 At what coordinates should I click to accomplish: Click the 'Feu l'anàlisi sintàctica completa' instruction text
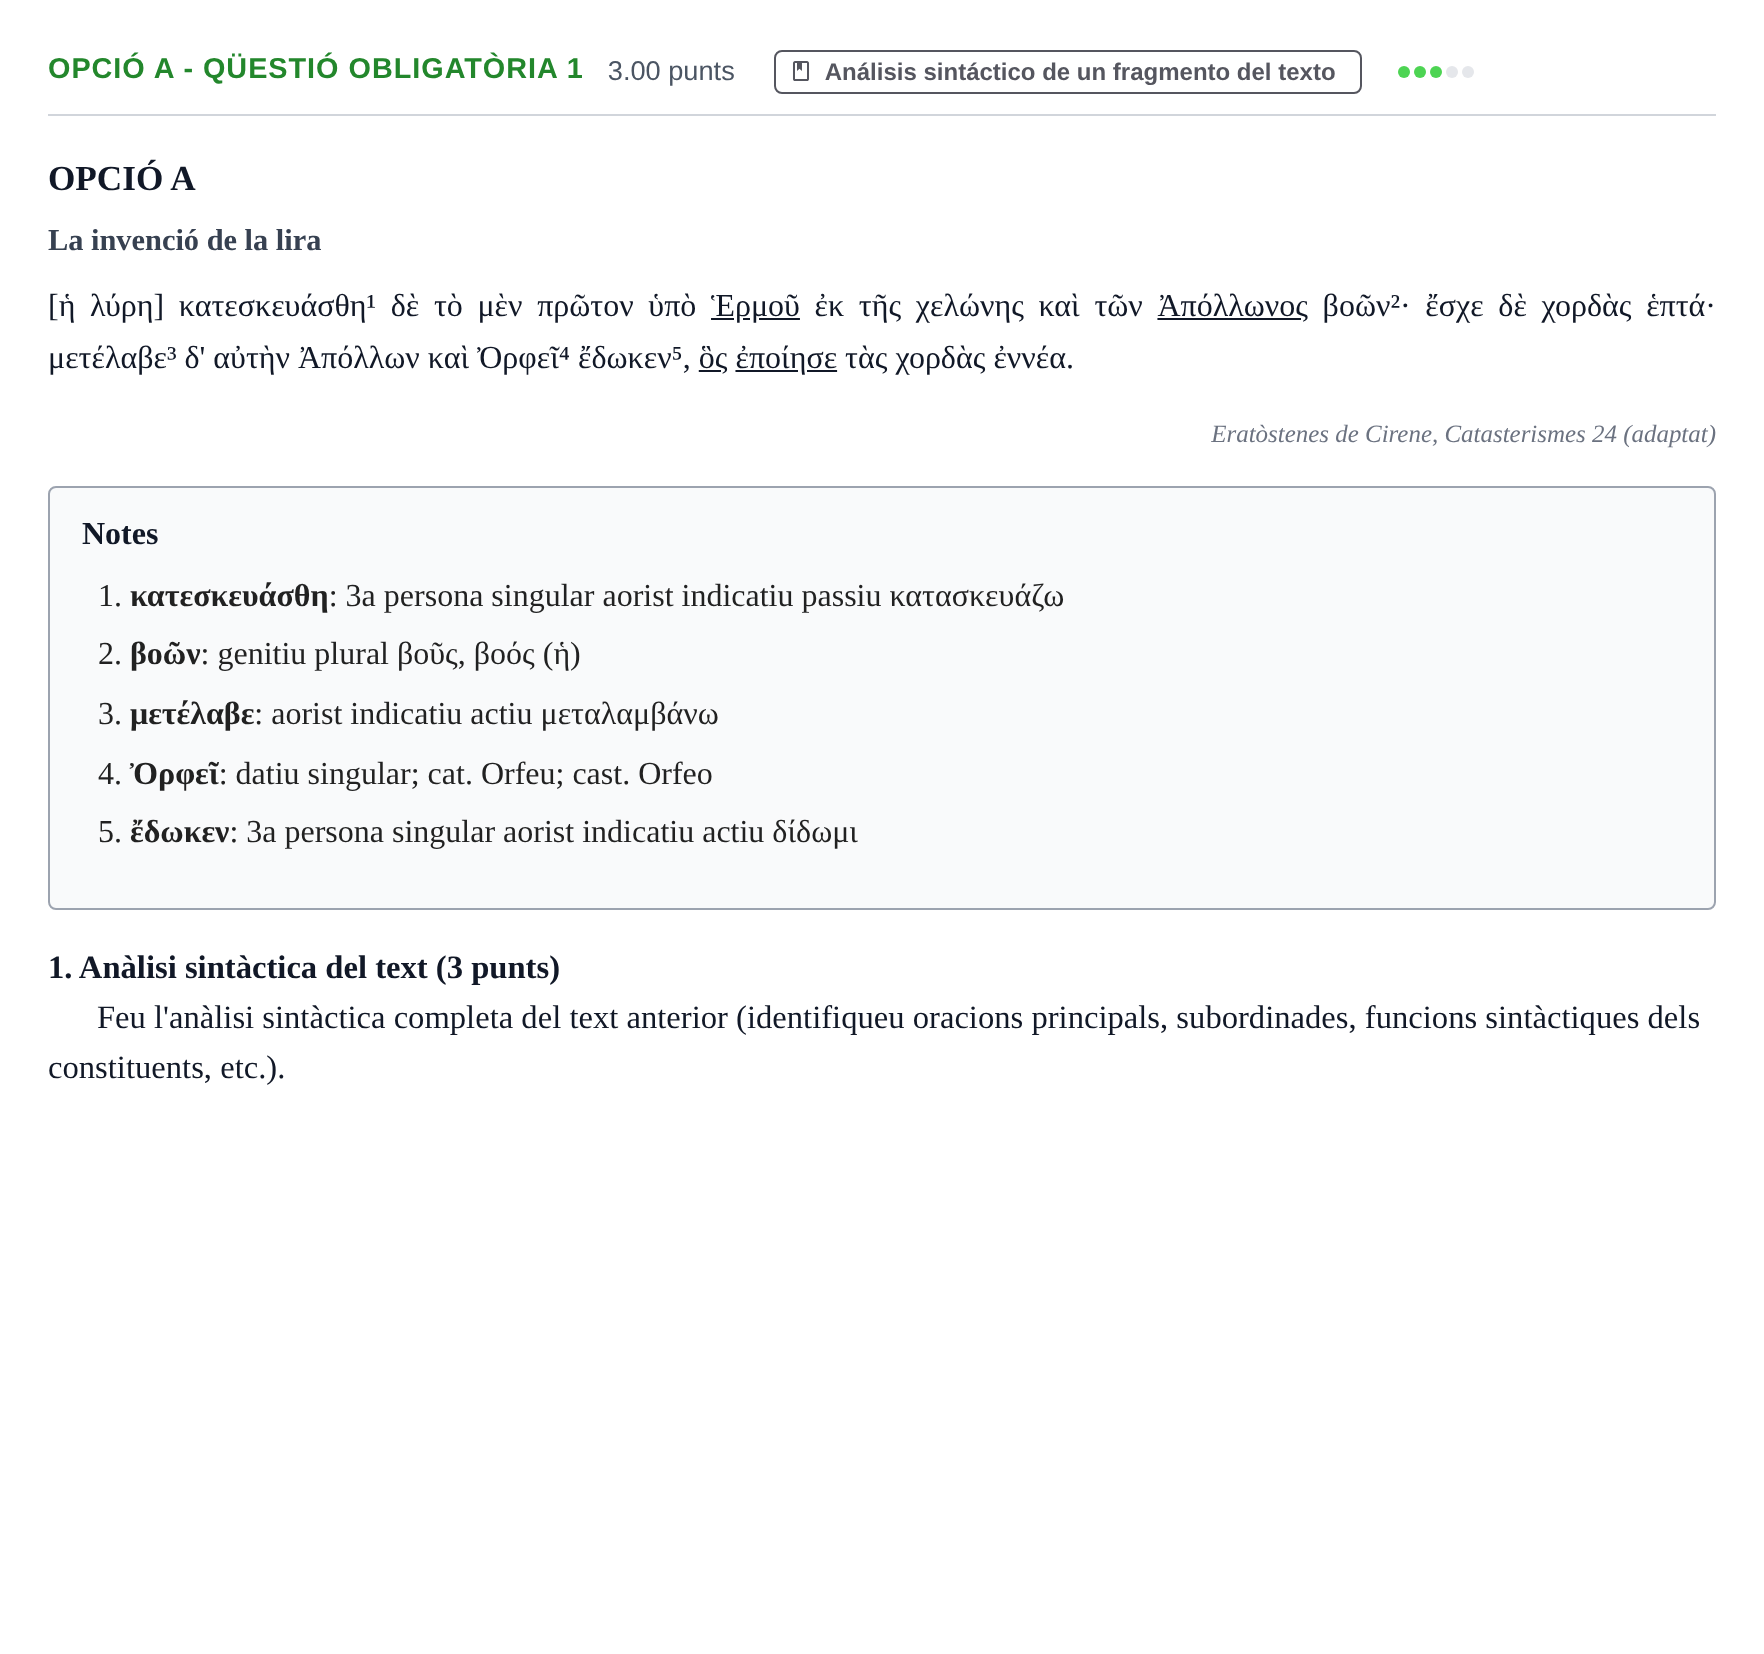(874, 1043)
